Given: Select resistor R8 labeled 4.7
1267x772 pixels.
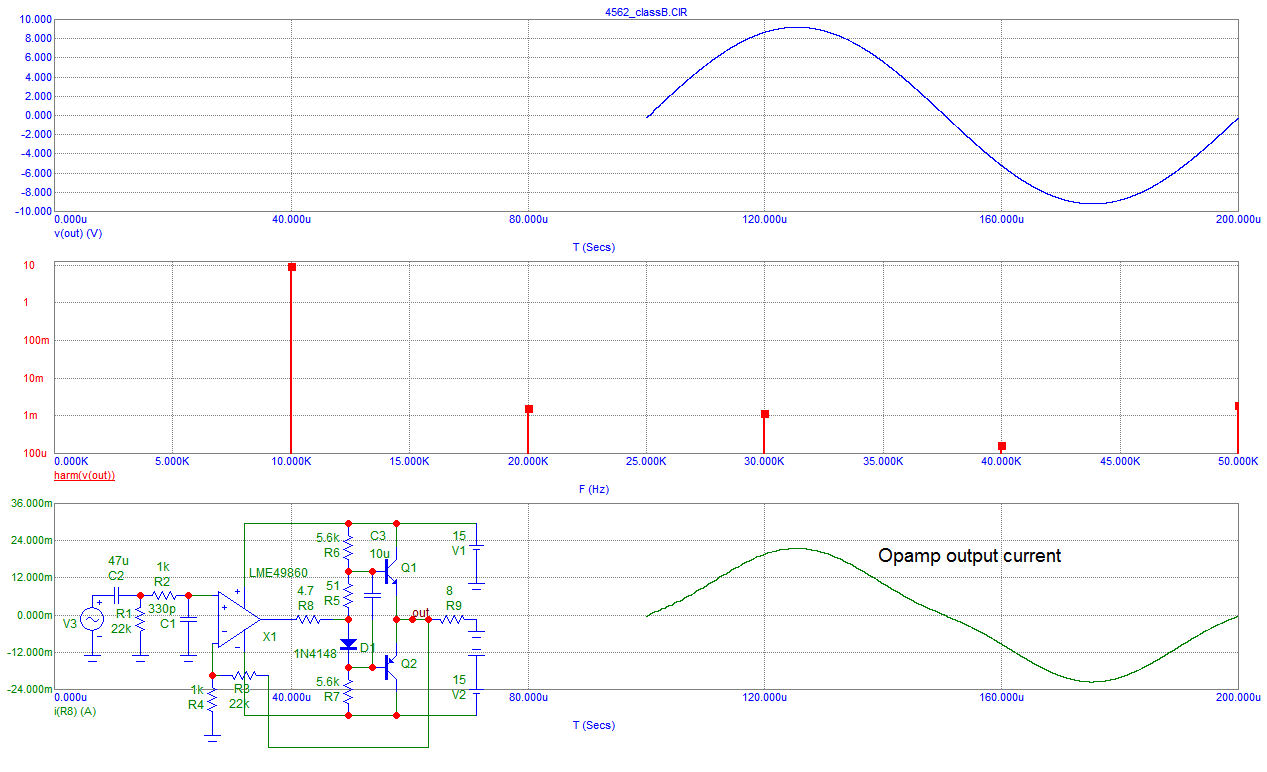Looking at the screenshot, I should (x=307, y=620).
